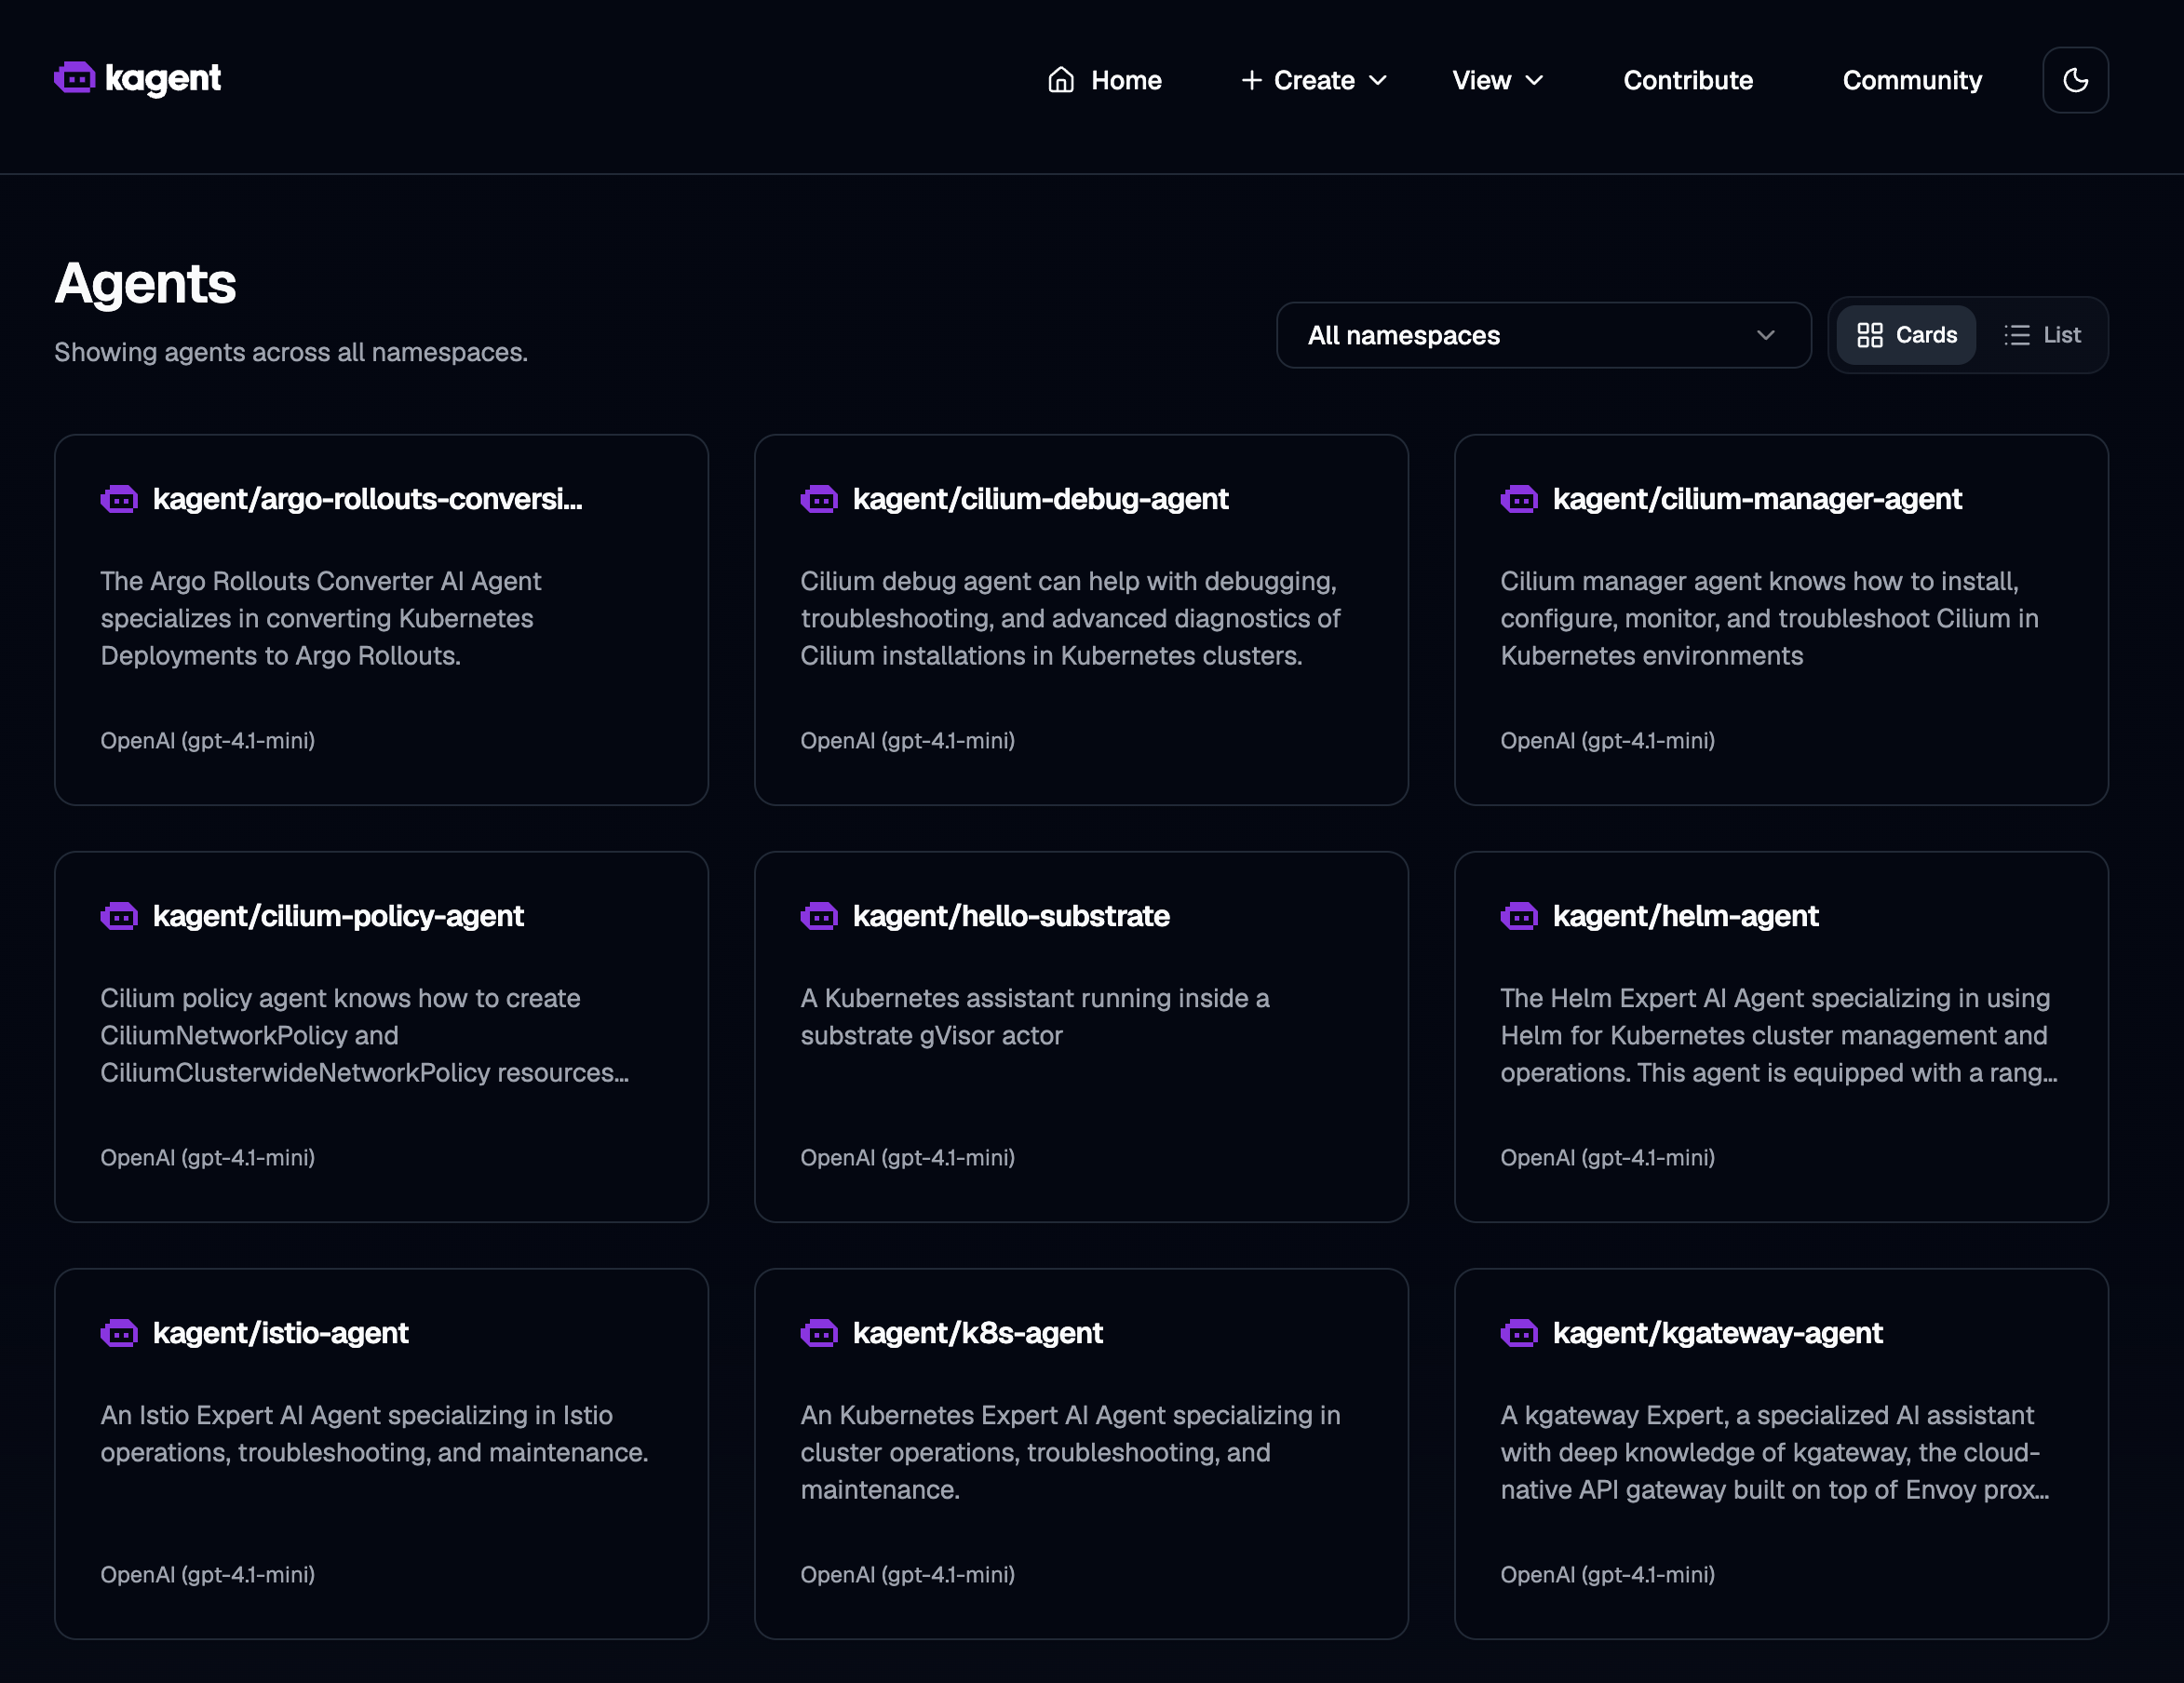Click the hello-substrate robot icon
2184x1683 pixels.
click(819, 916)
